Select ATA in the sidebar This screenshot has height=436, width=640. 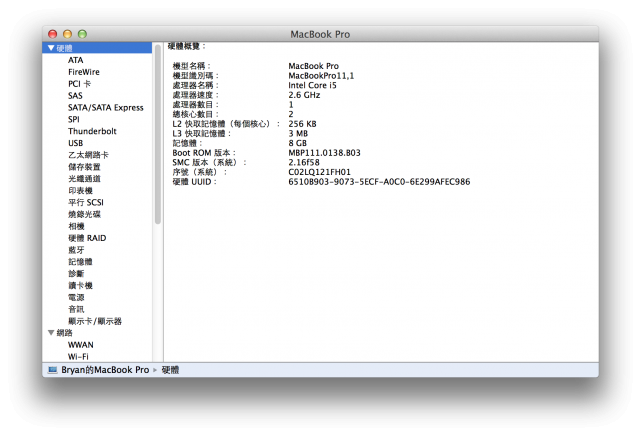click(76, 60)
